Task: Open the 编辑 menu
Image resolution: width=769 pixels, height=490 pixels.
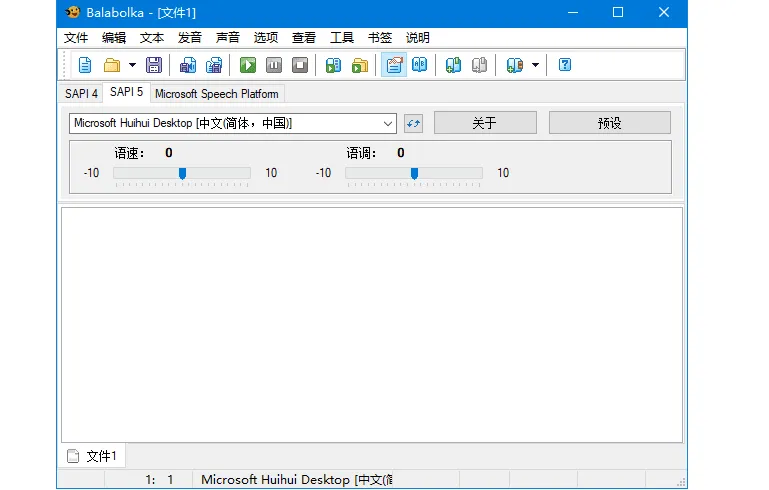Action: click(x=114, y=38)
